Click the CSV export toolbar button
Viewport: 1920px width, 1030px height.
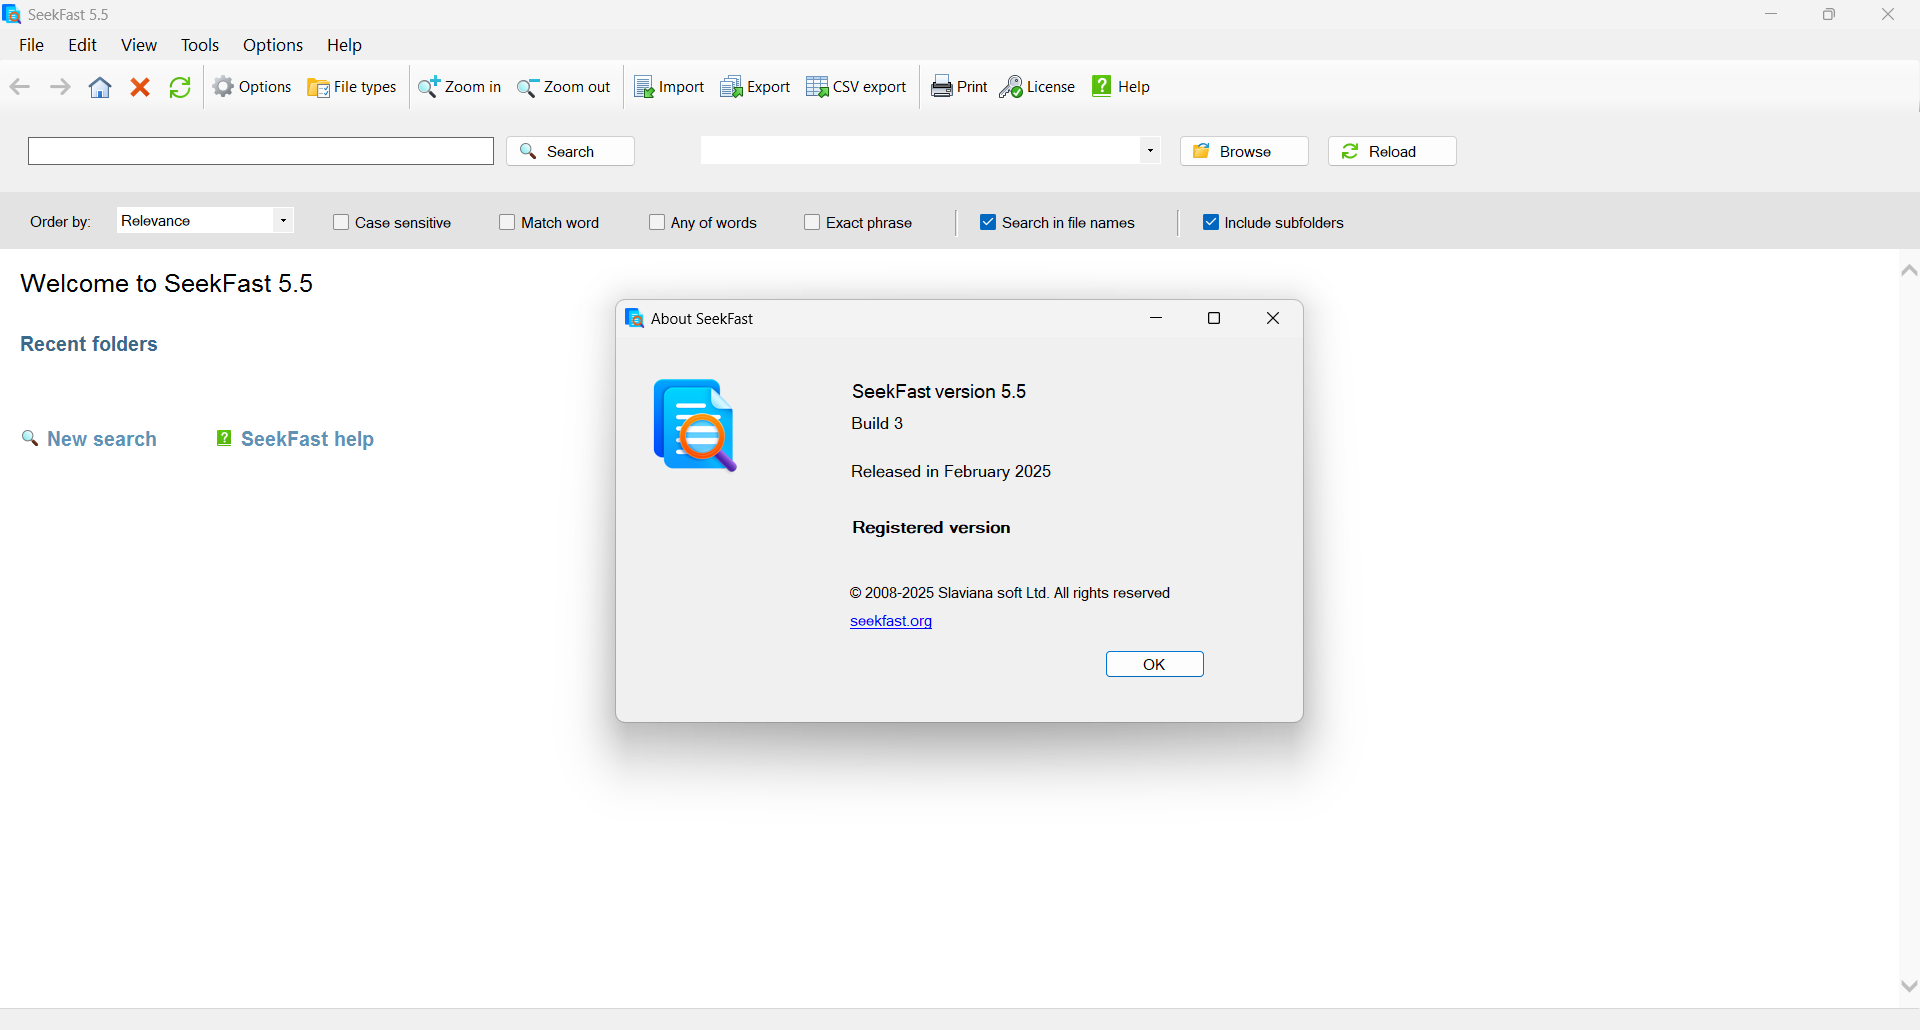pos(856,87)
